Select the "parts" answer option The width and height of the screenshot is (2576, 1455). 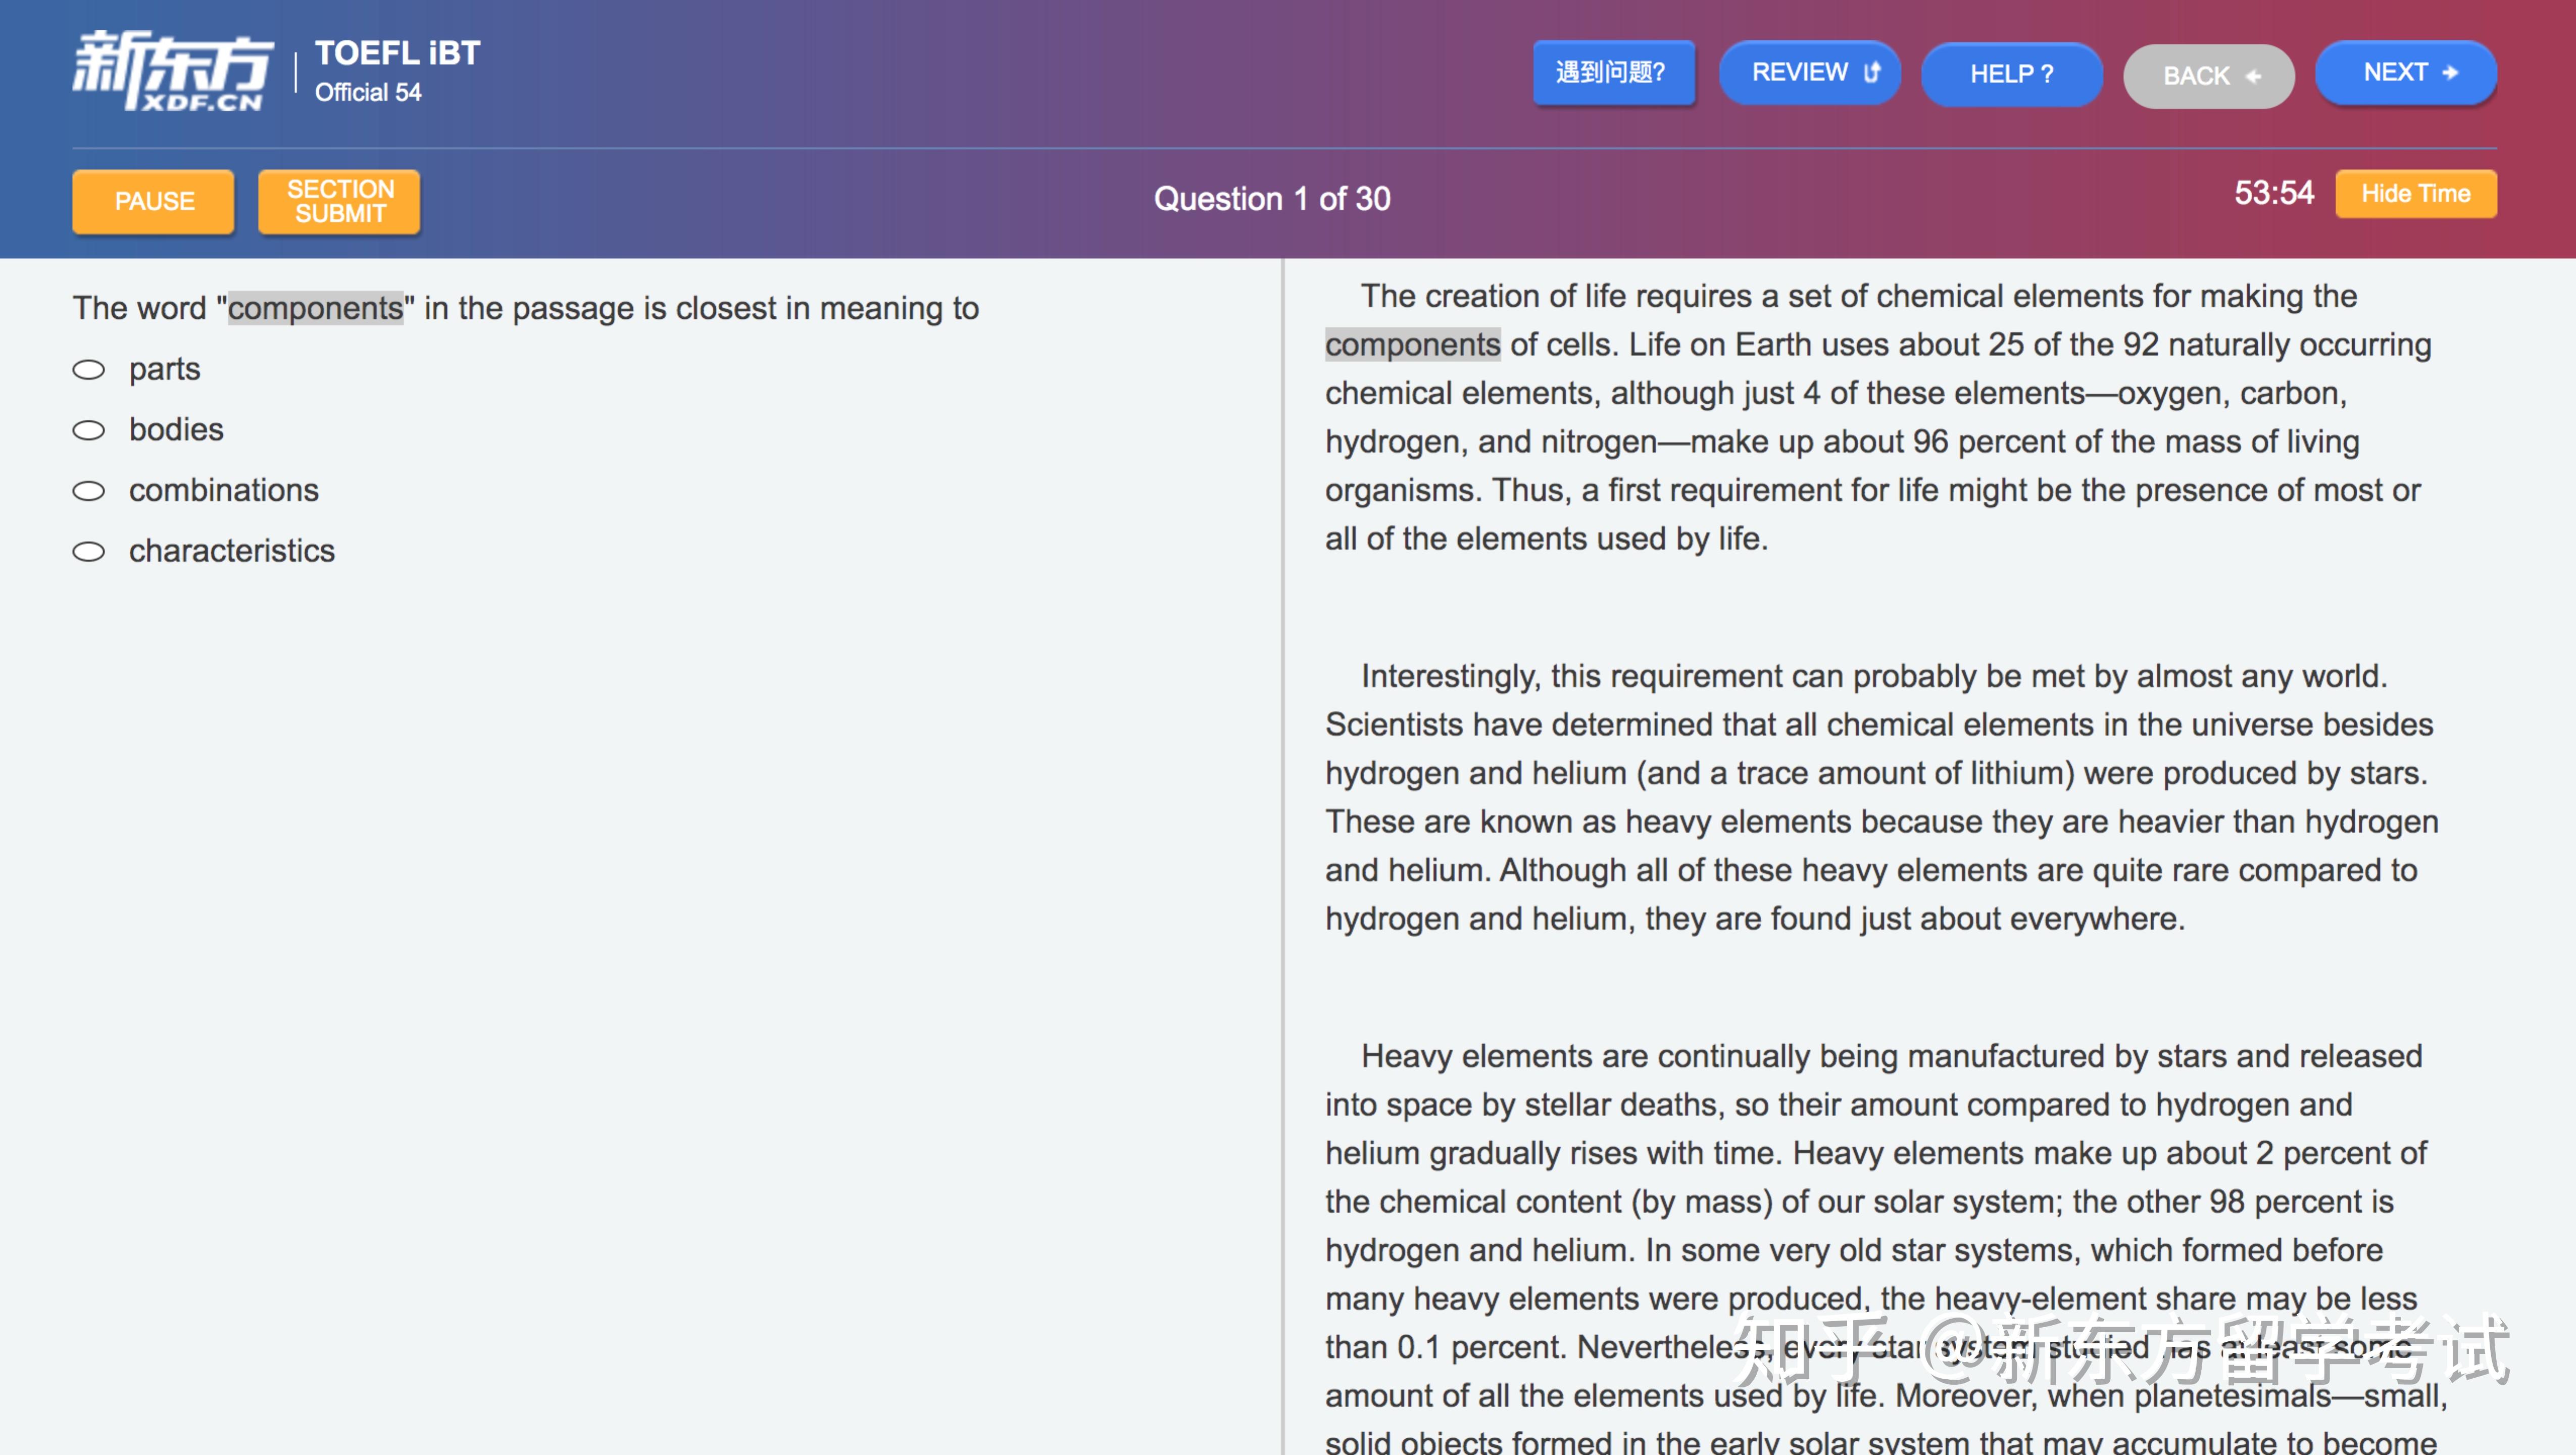click(89, 370)
